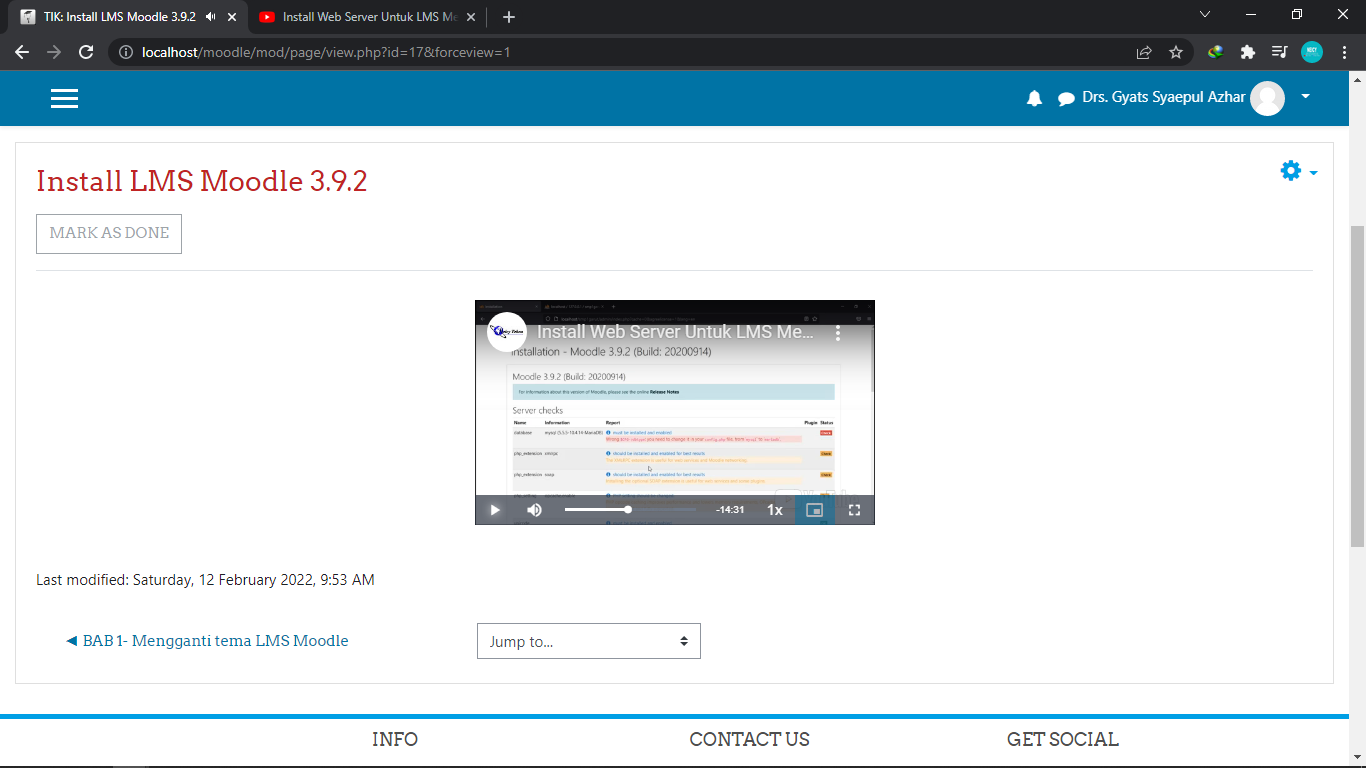Reload the current page
This screenshot has width=1366, height=768.
[x=86, y=52]
